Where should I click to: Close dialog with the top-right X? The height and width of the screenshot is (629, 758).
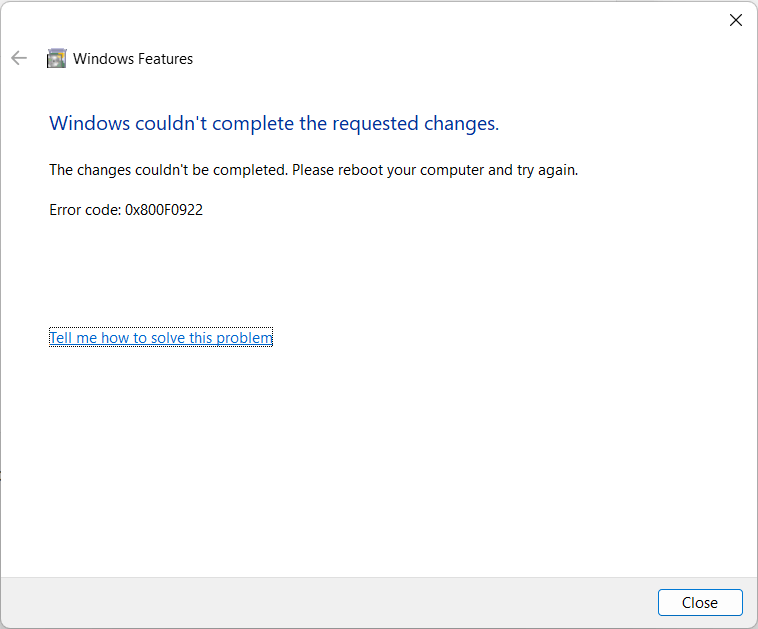coord(736,20)
